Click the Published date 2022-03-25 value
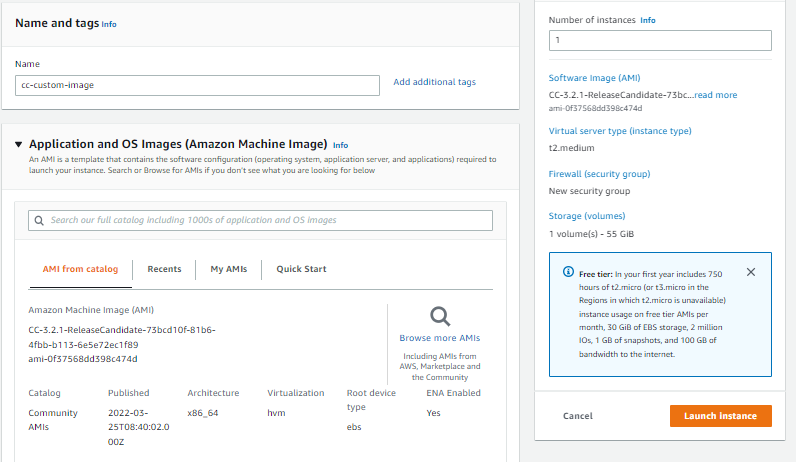The width and height of the screenshot is (796, 462). point(139,427)
